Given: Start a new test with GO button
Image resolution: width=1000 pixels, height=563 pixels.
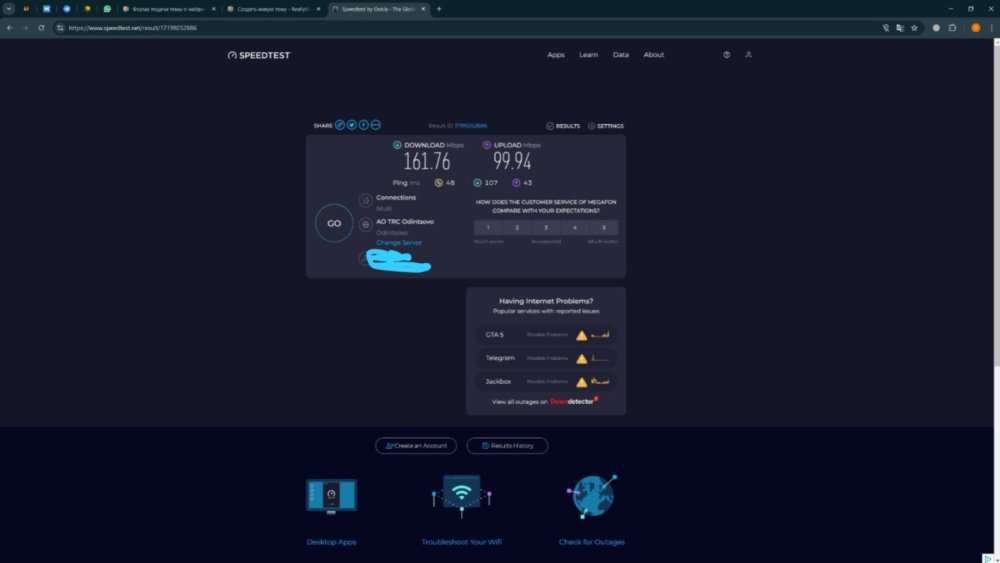Looking at the screenshot, I should (x=334, y=223).
